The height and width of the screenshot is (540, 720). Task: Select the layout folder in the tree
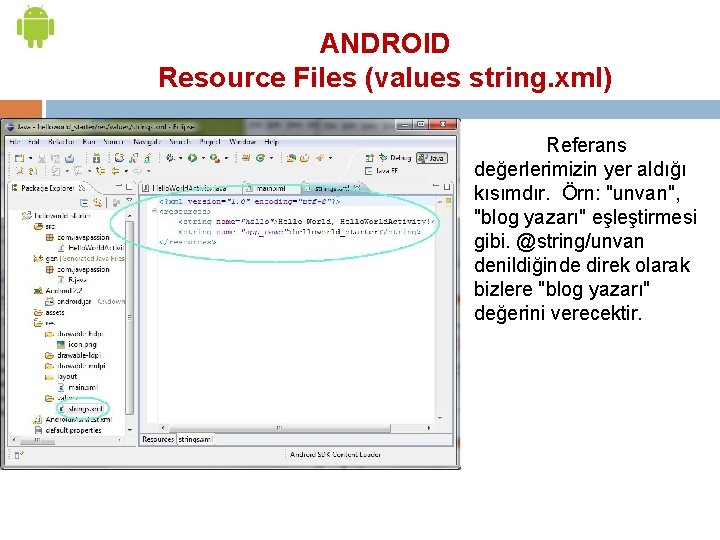tap(62, 377)
